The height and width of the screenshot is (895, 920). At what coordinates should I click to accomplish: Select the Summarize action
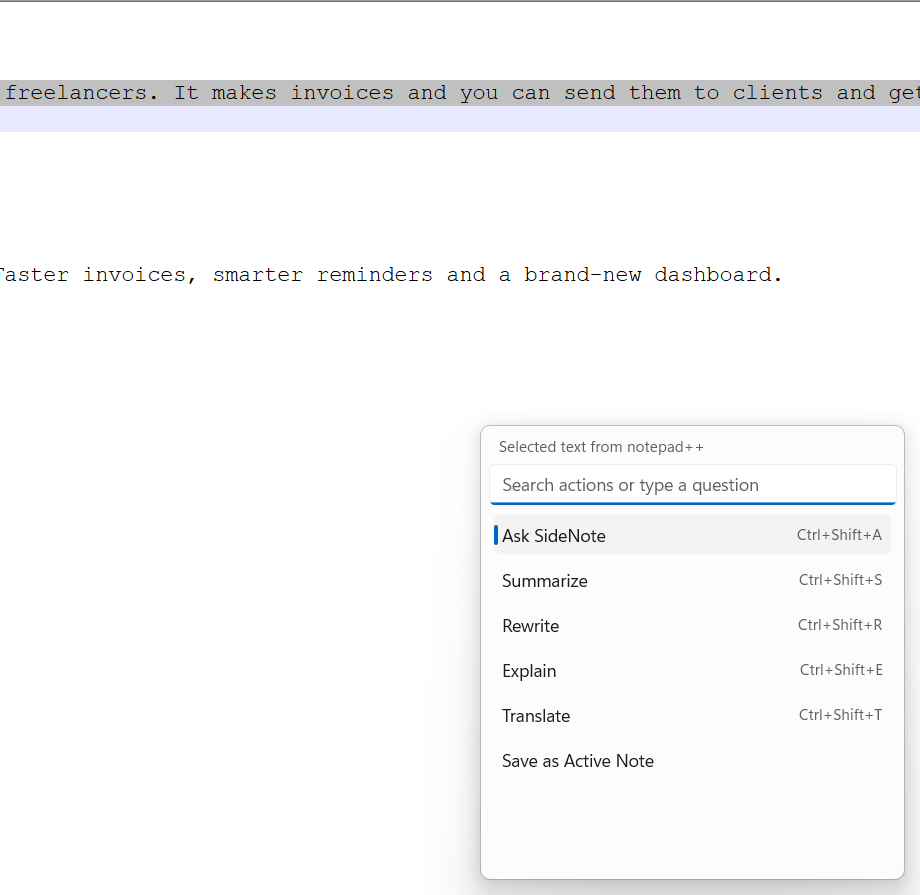[x=692, y=580]
